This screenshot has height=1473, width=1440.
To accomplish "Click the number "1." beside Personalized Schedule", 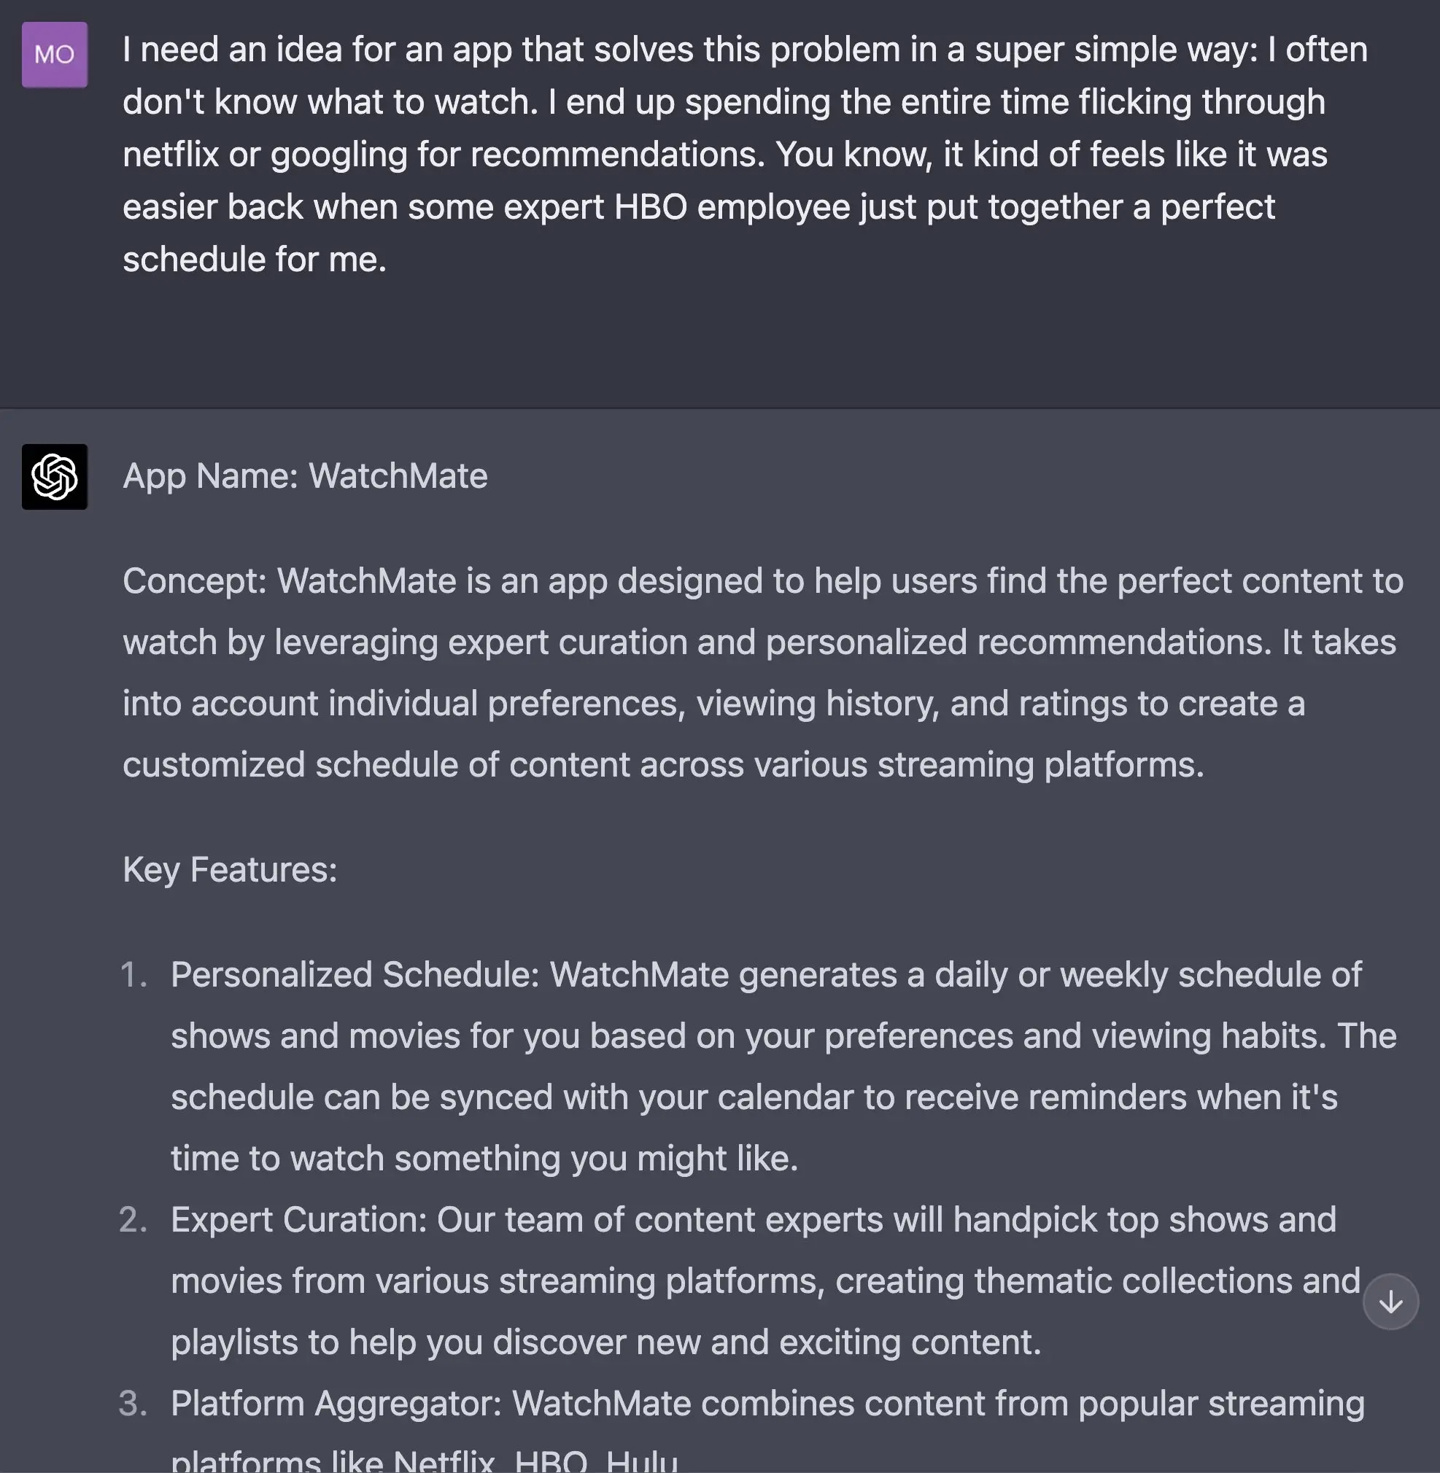I will 135,975.
